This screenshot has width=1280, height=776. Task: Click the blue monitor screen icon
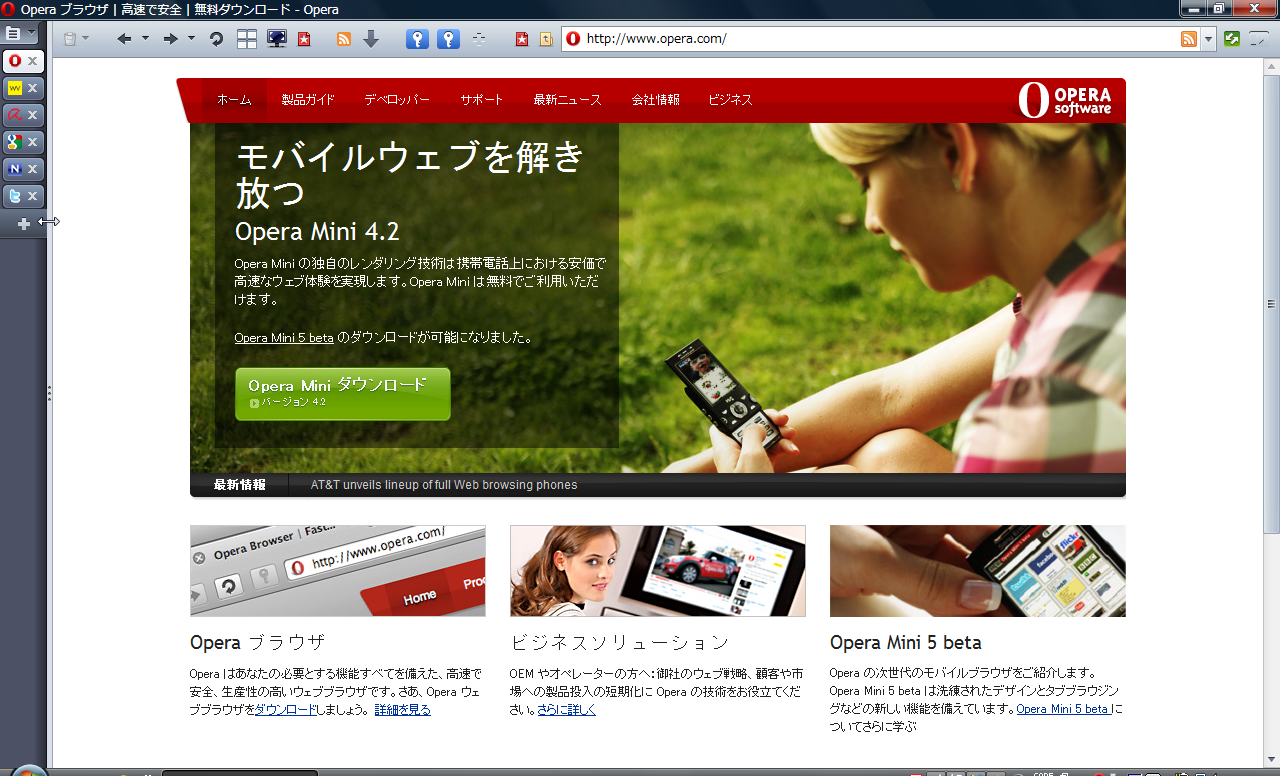(x=276, y=39)
